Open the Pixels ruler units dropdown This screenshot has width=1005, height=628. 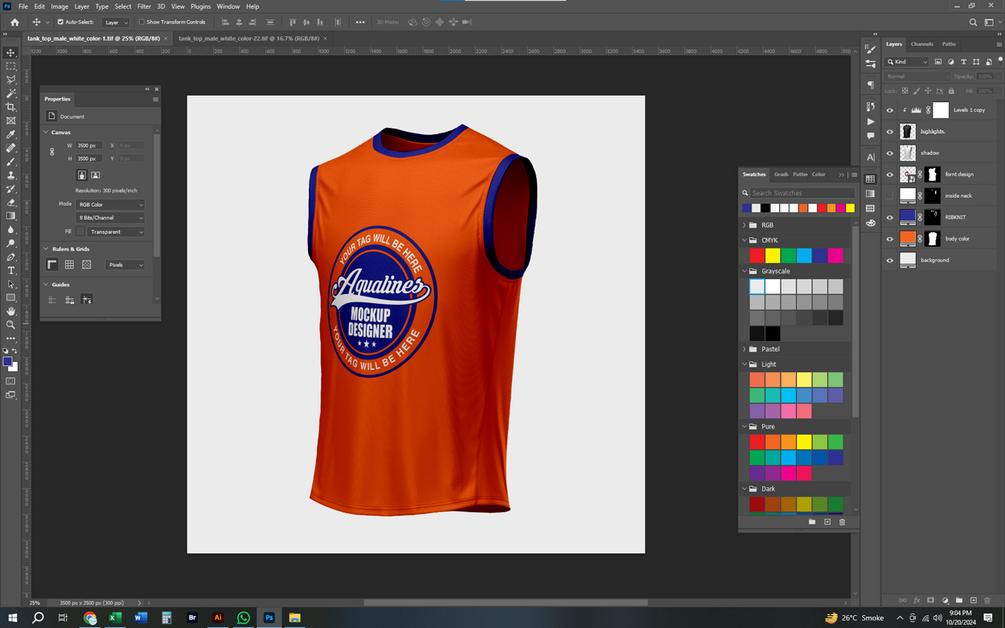click(125, 265)
